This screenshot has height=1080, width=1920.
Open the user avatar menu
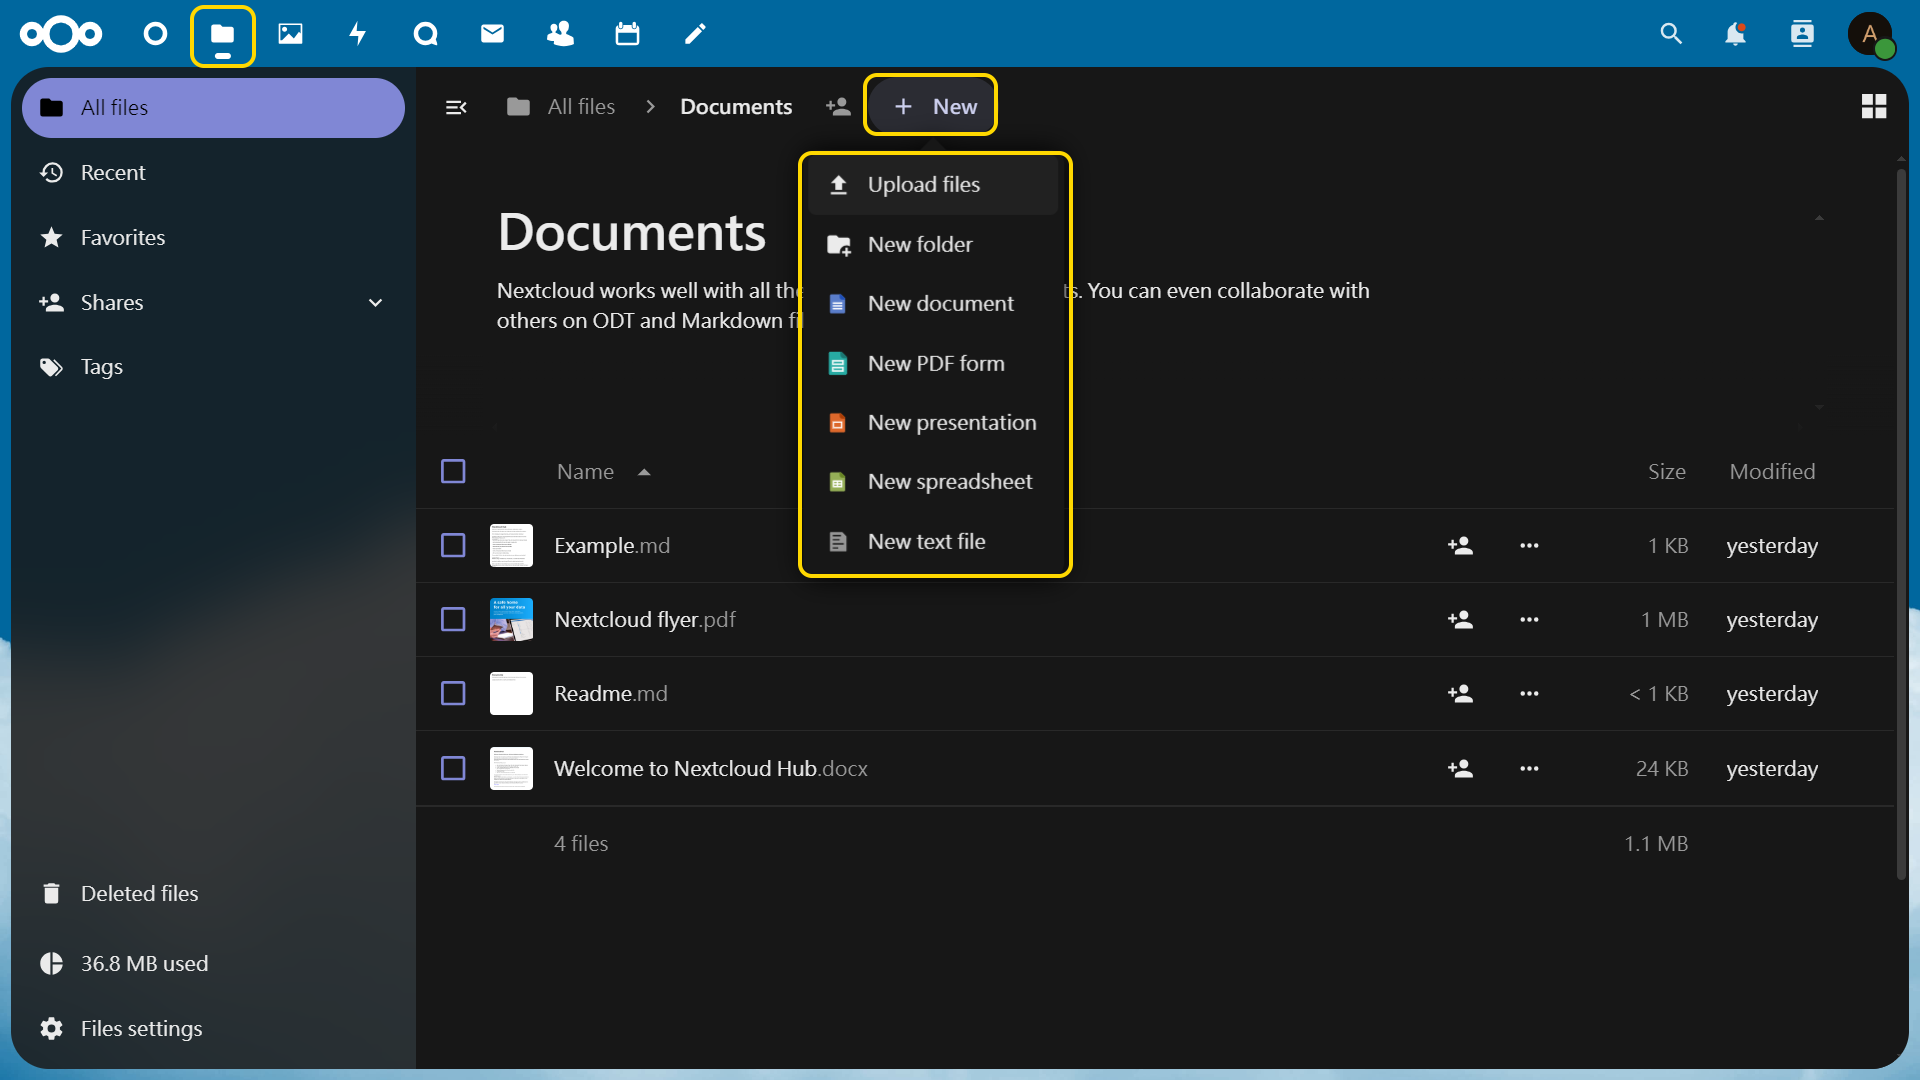[x=1870, y=34]
